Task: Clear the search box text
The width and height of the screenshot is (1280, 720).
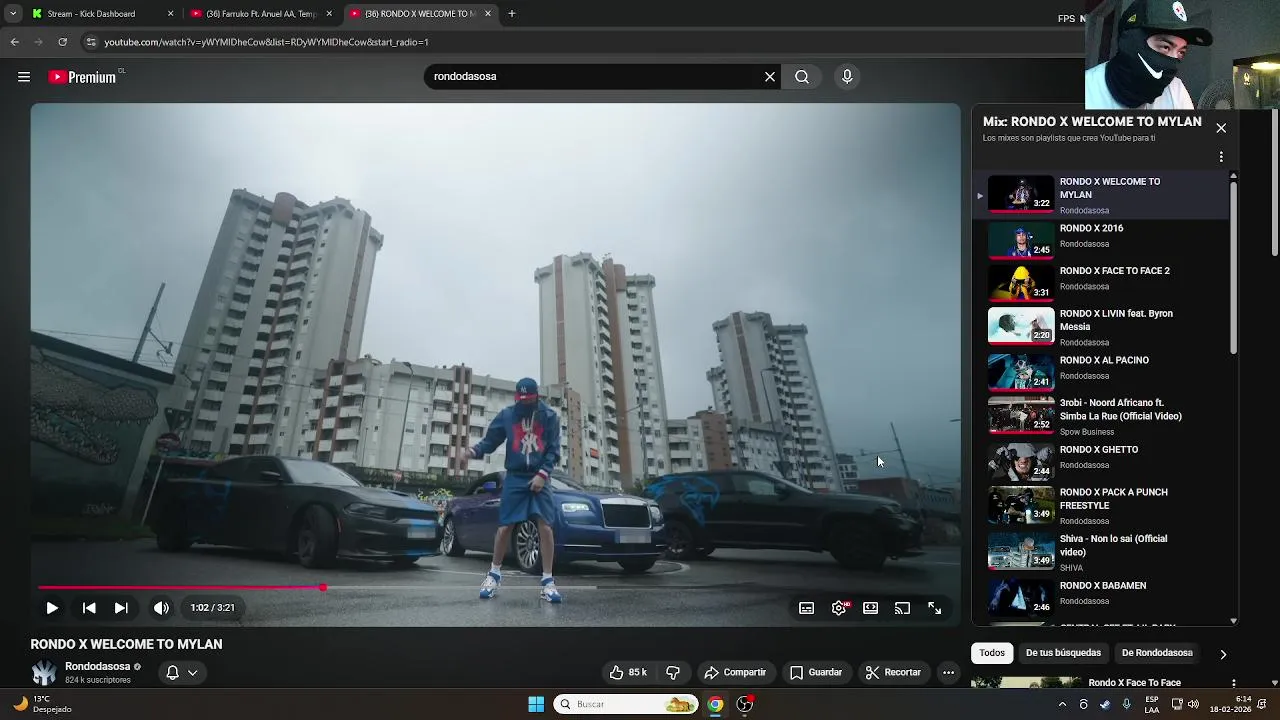Action: click(770, 76)
